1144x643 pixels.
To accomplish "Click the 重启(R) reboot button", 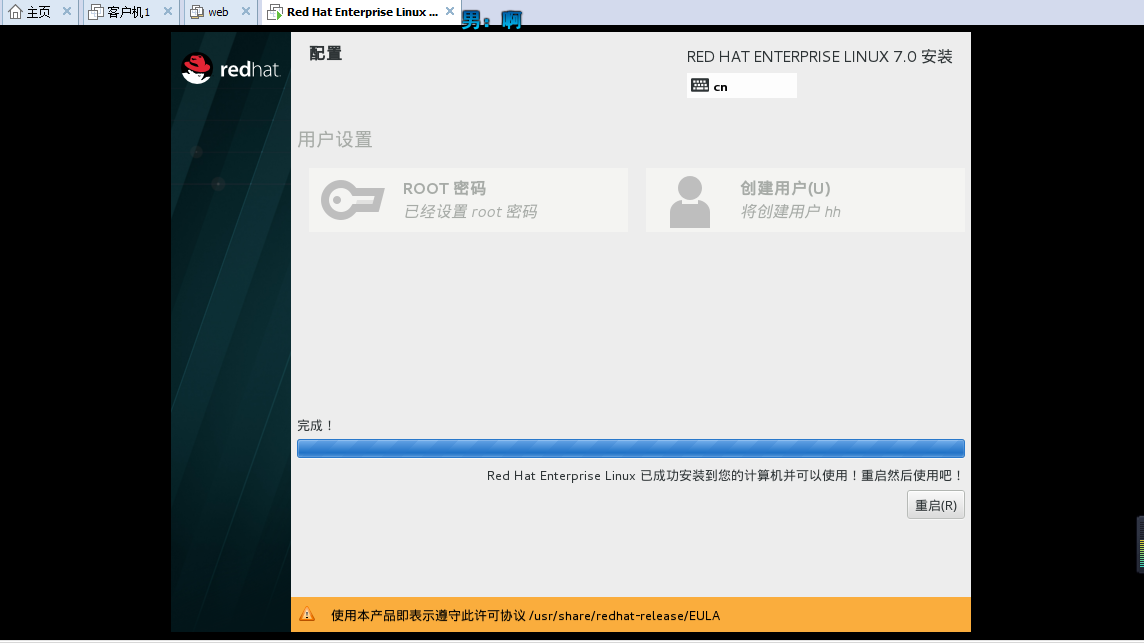I will [935, 505].
